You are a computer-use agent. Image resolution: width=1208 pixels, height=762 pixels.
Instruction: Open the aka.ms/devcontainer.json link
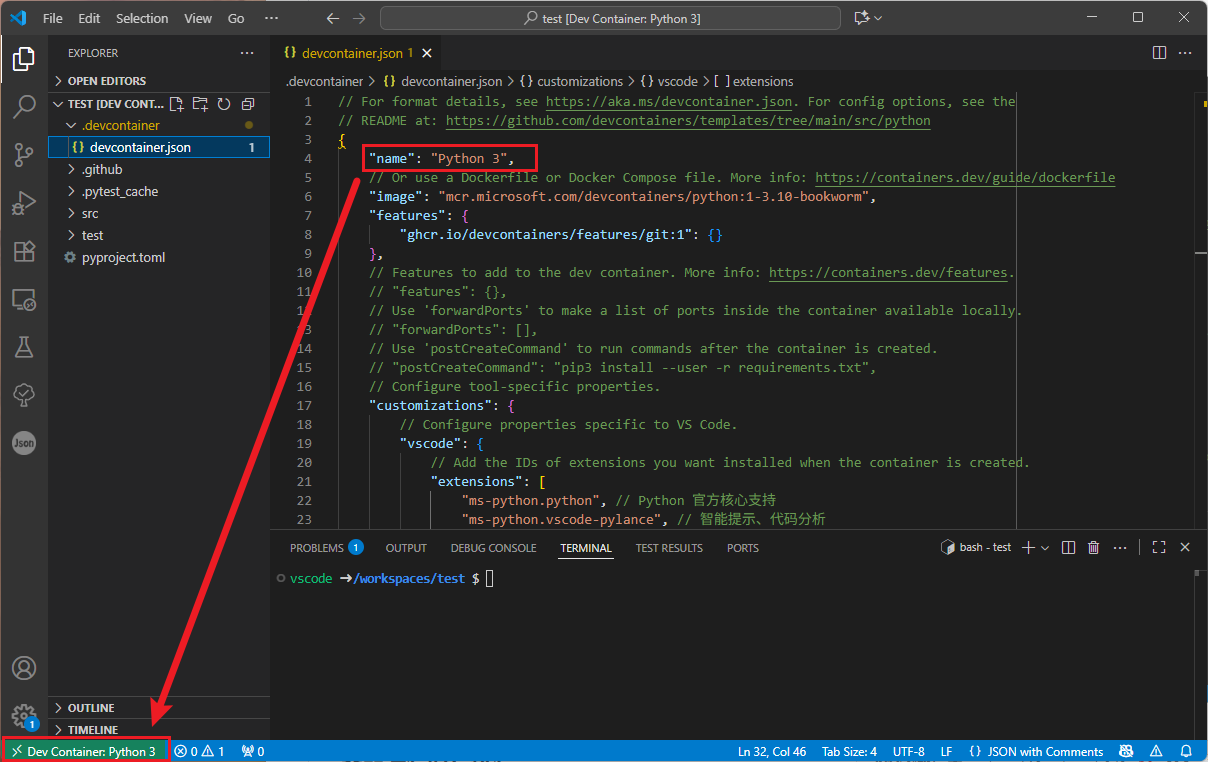click(x=670, y=101)
